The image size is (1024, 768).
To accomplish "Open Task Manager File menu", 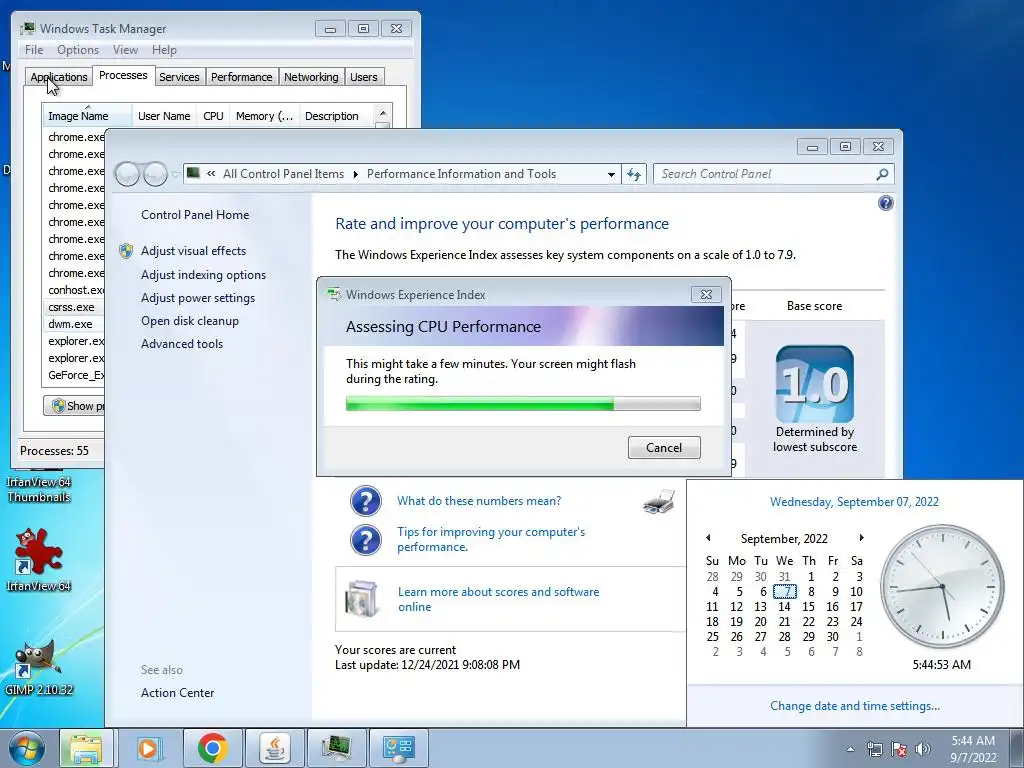I will click(34, 50).
